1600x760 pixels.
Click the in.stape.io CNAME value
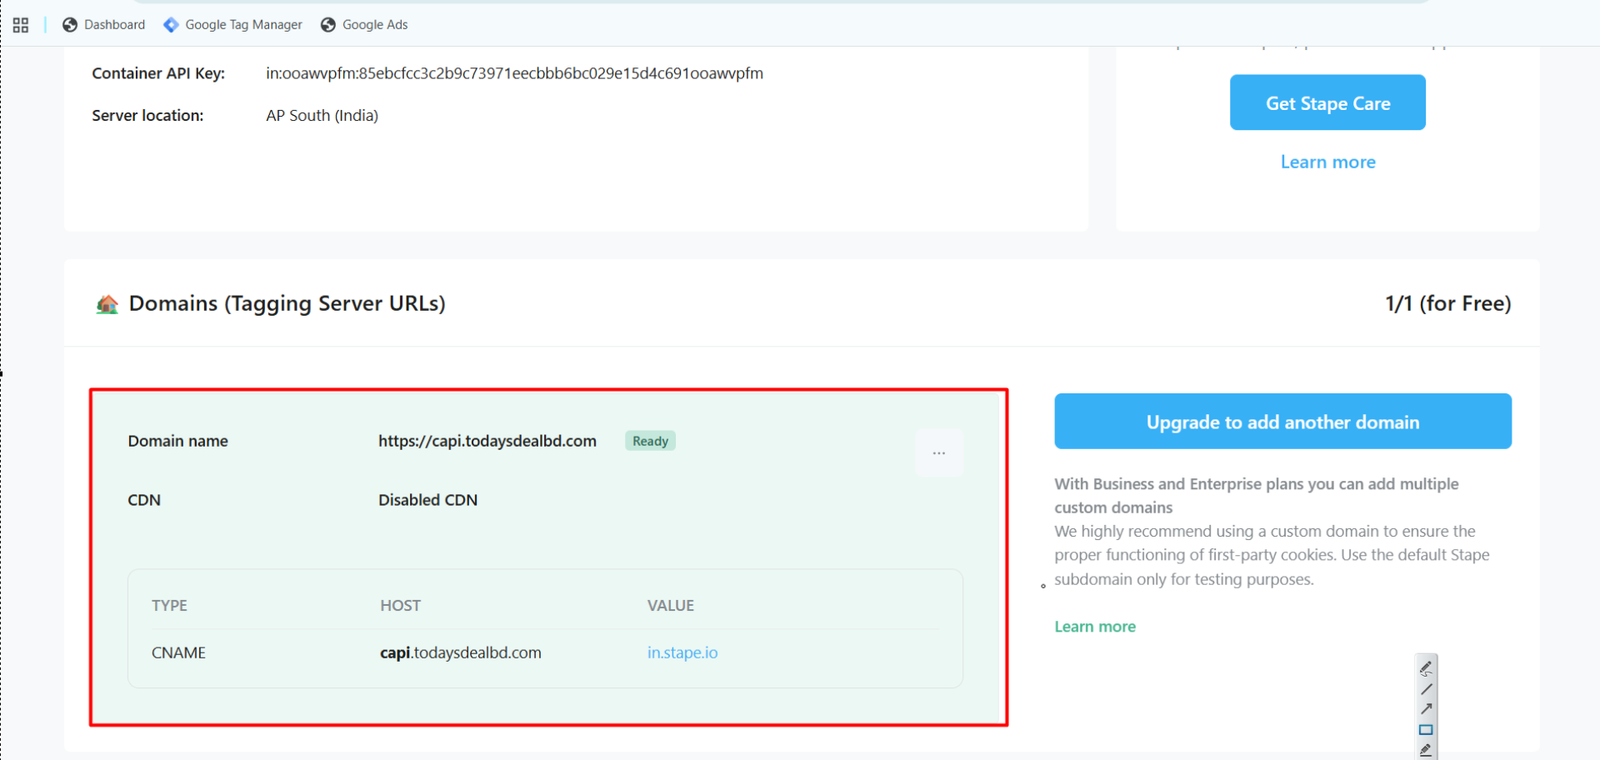click(682, 653)
